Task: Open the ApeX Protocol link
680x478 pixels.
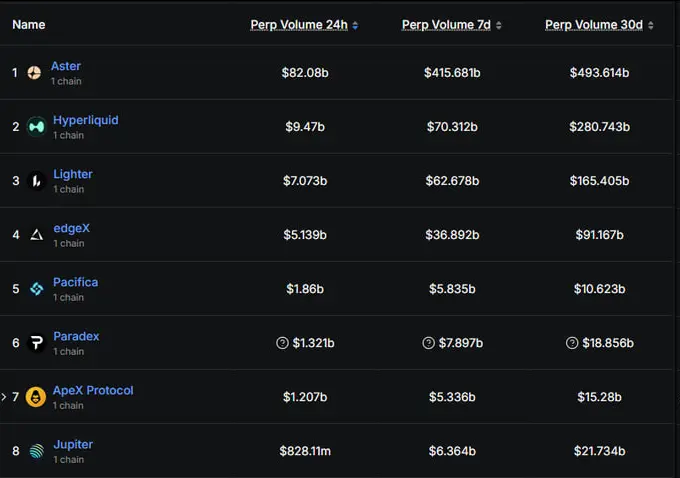Action: (93, 390)
